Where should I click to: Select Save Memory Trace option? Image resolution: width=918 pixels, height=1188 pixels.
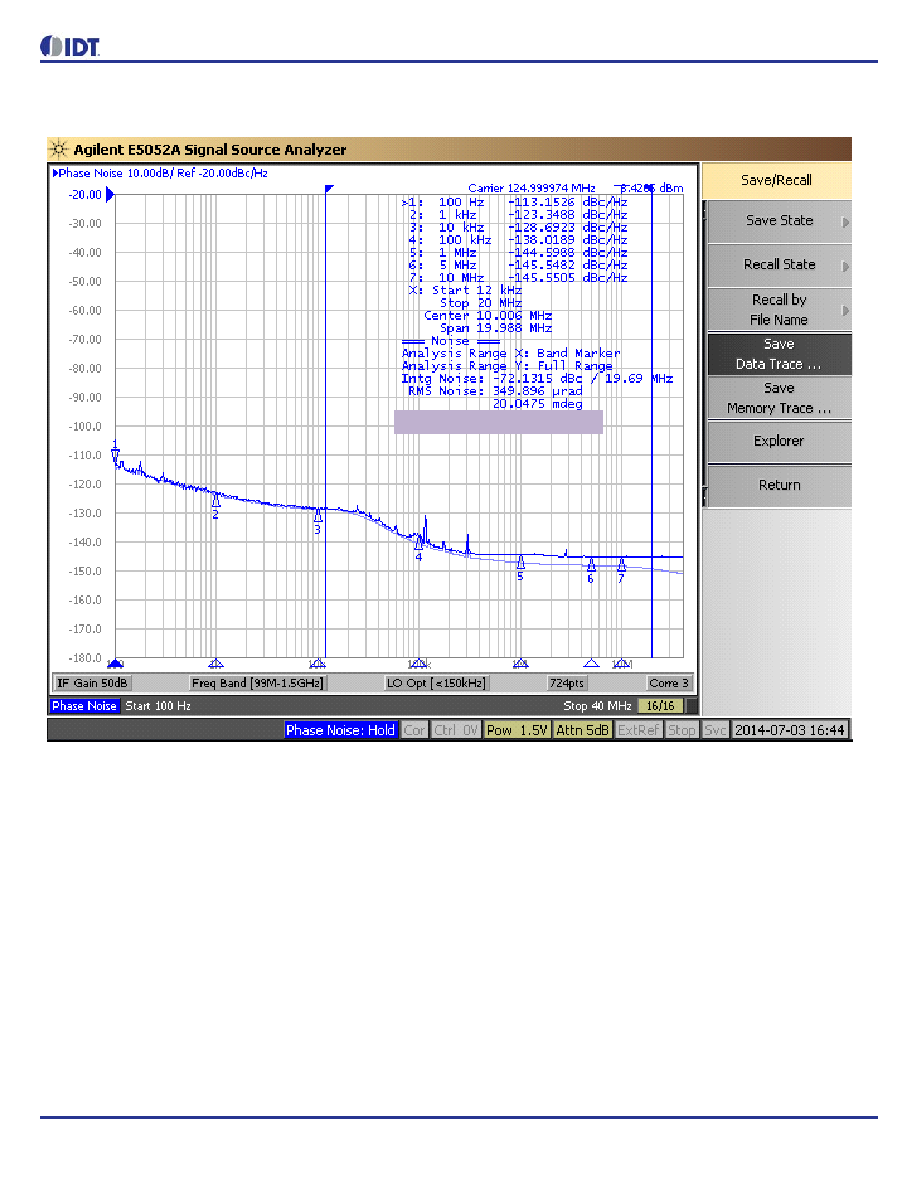click(779, 398)
